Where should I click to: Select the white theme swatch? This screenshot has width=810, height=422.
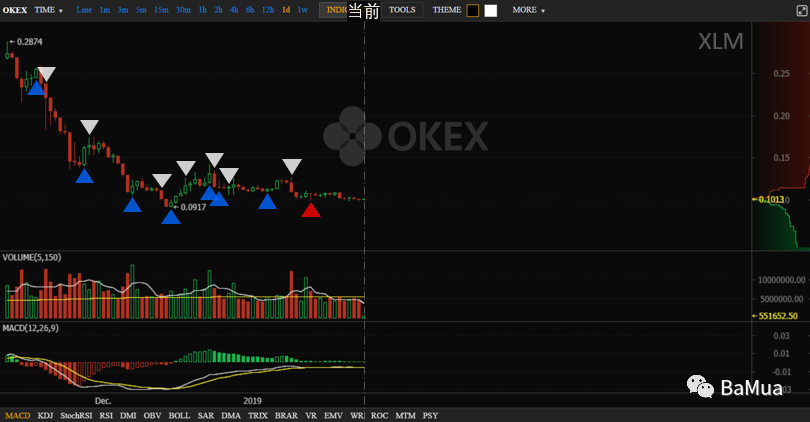click(491, 10)
